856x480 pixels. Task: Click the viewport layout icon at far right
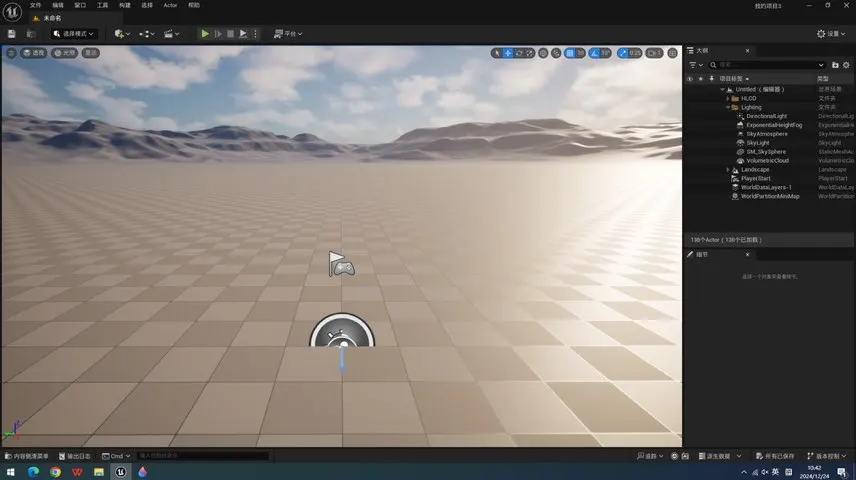coord(674,53)
